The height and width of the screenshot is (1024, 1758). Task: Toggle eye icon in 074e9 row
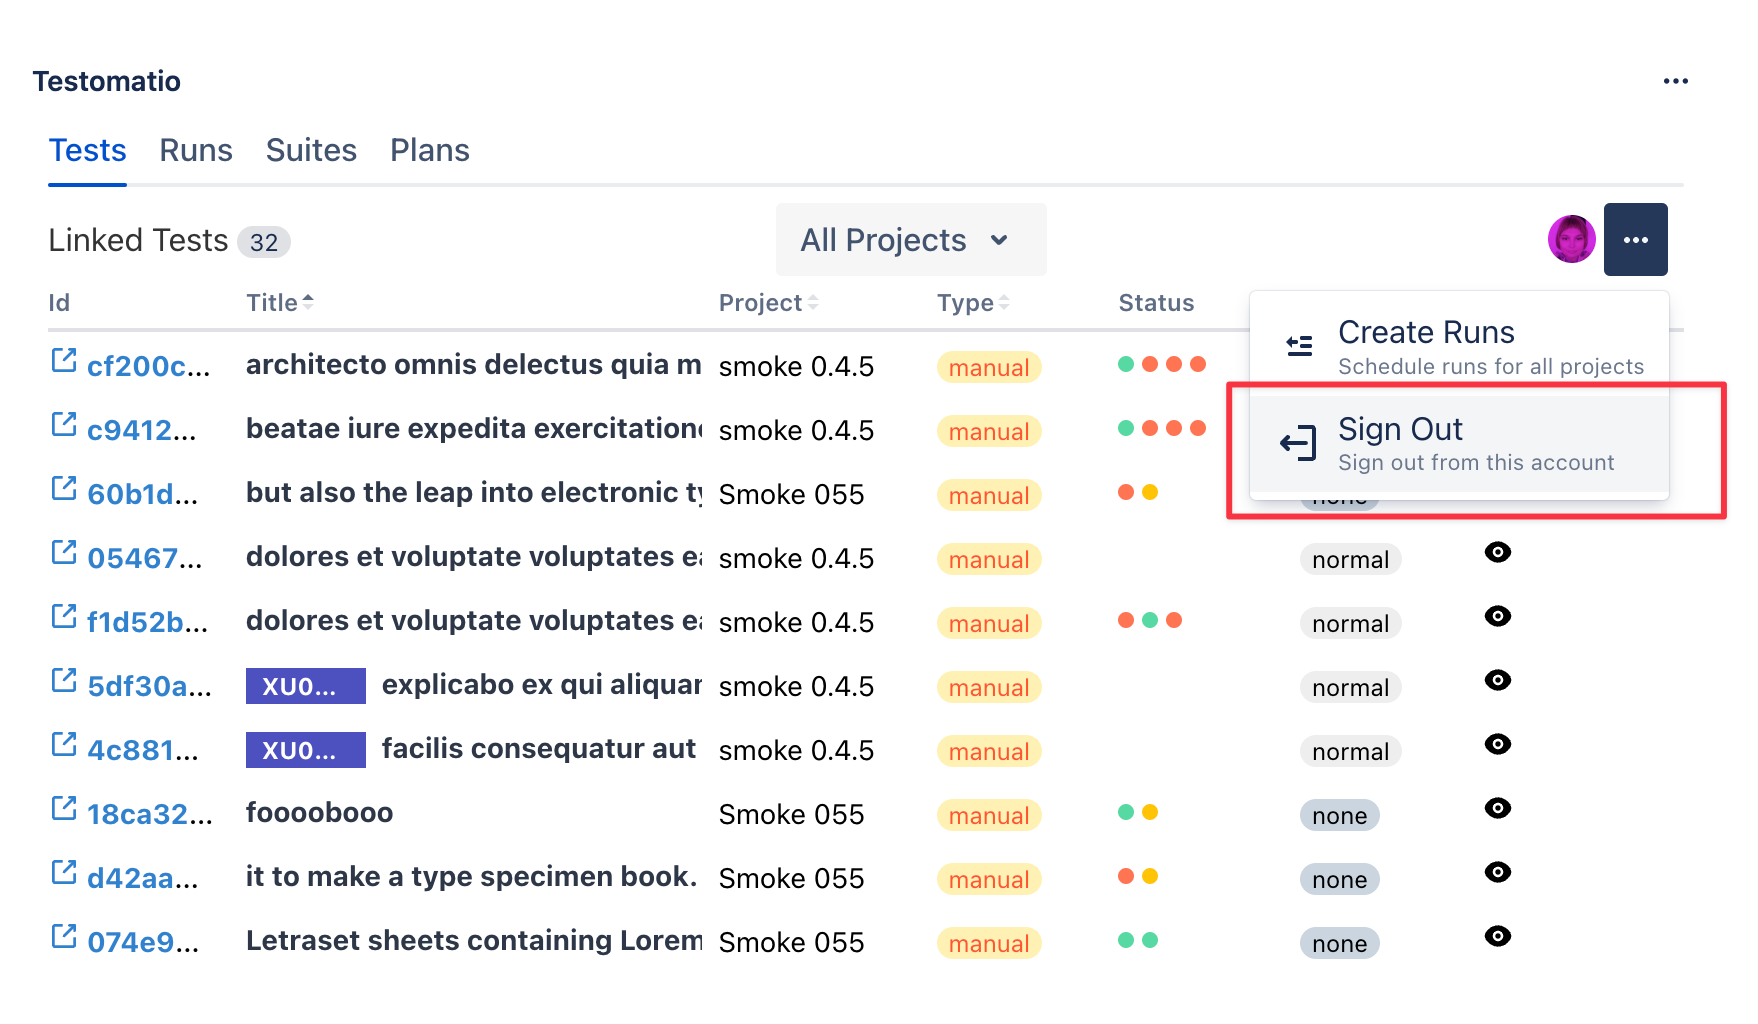click(1497, 936)
